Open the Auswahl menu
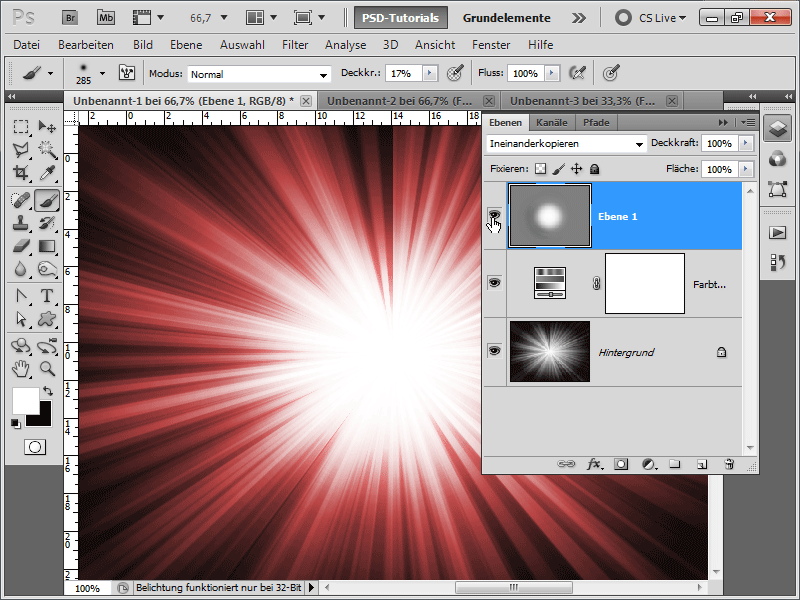The width and height of the screenshot is (800, 600). point(242,45)
